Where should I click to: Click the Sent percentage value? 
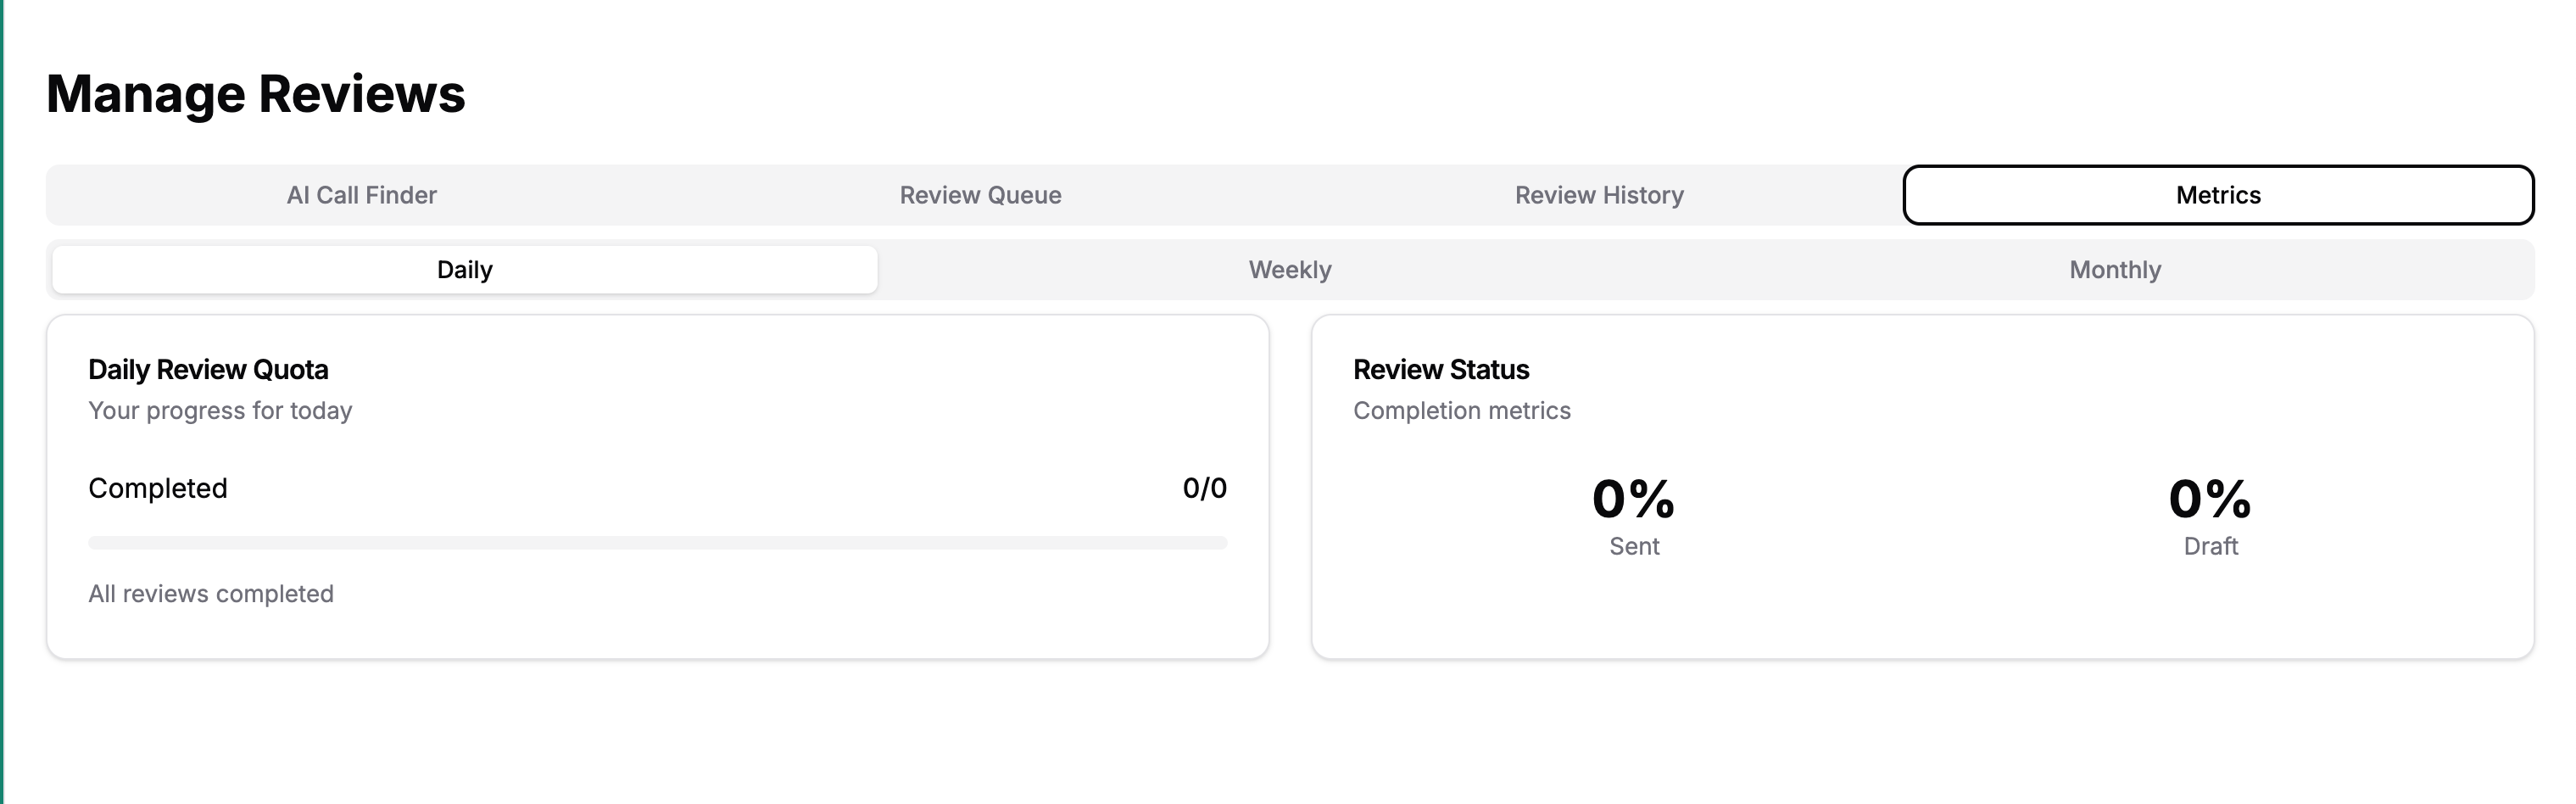(1634, 499)
